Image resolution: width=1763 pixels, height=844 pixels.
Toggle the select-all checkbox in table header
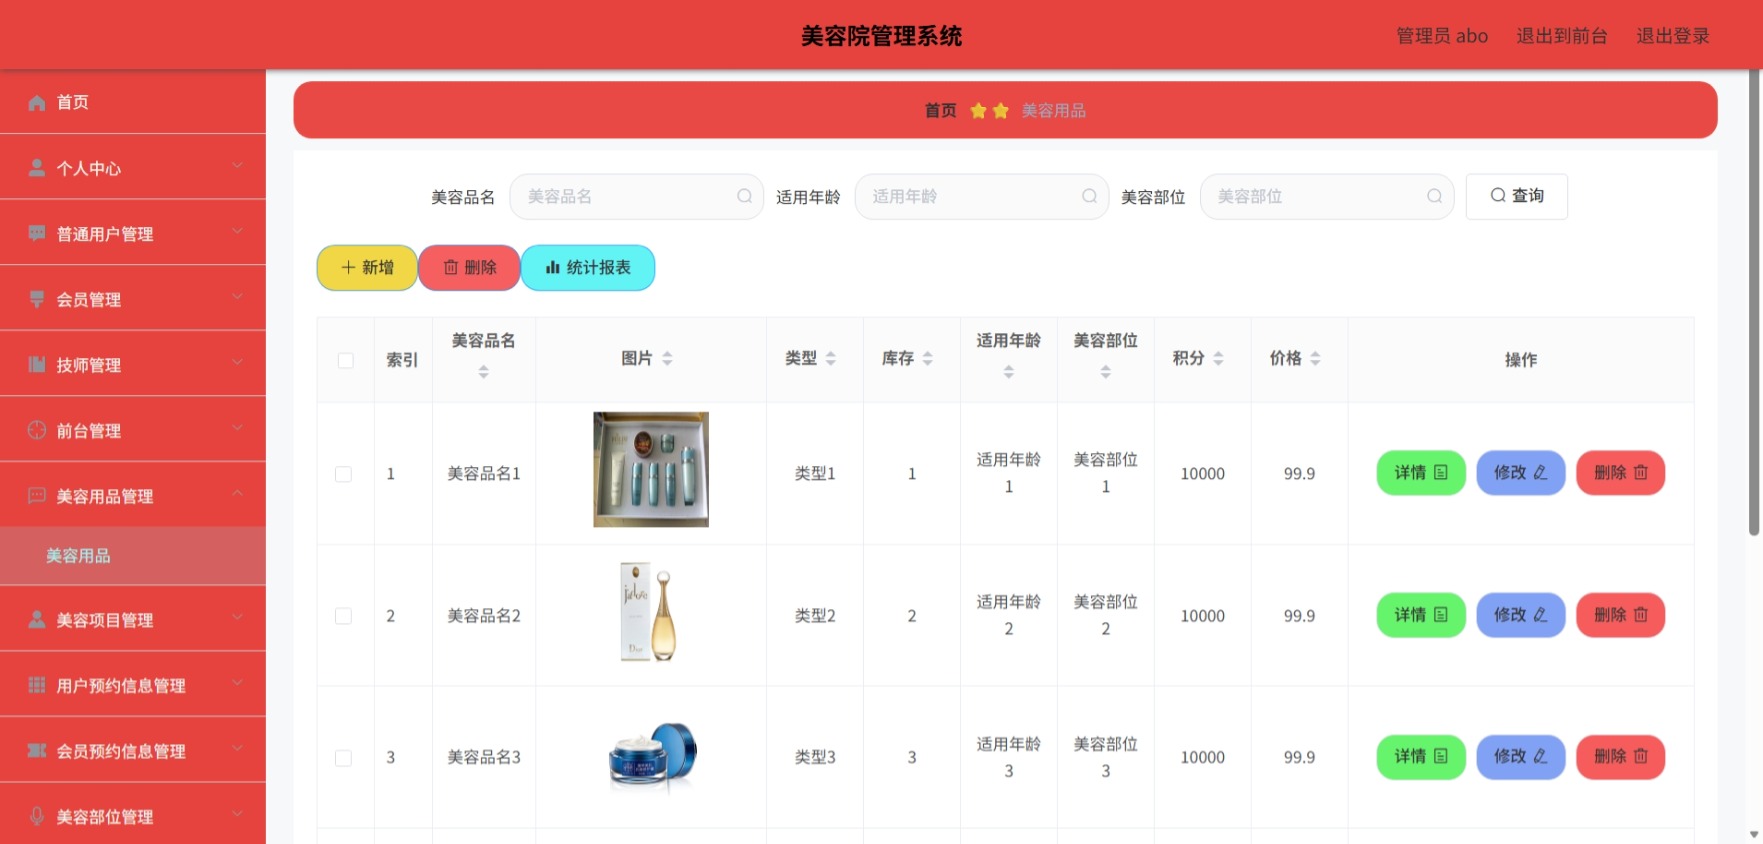tap(345, 360)
